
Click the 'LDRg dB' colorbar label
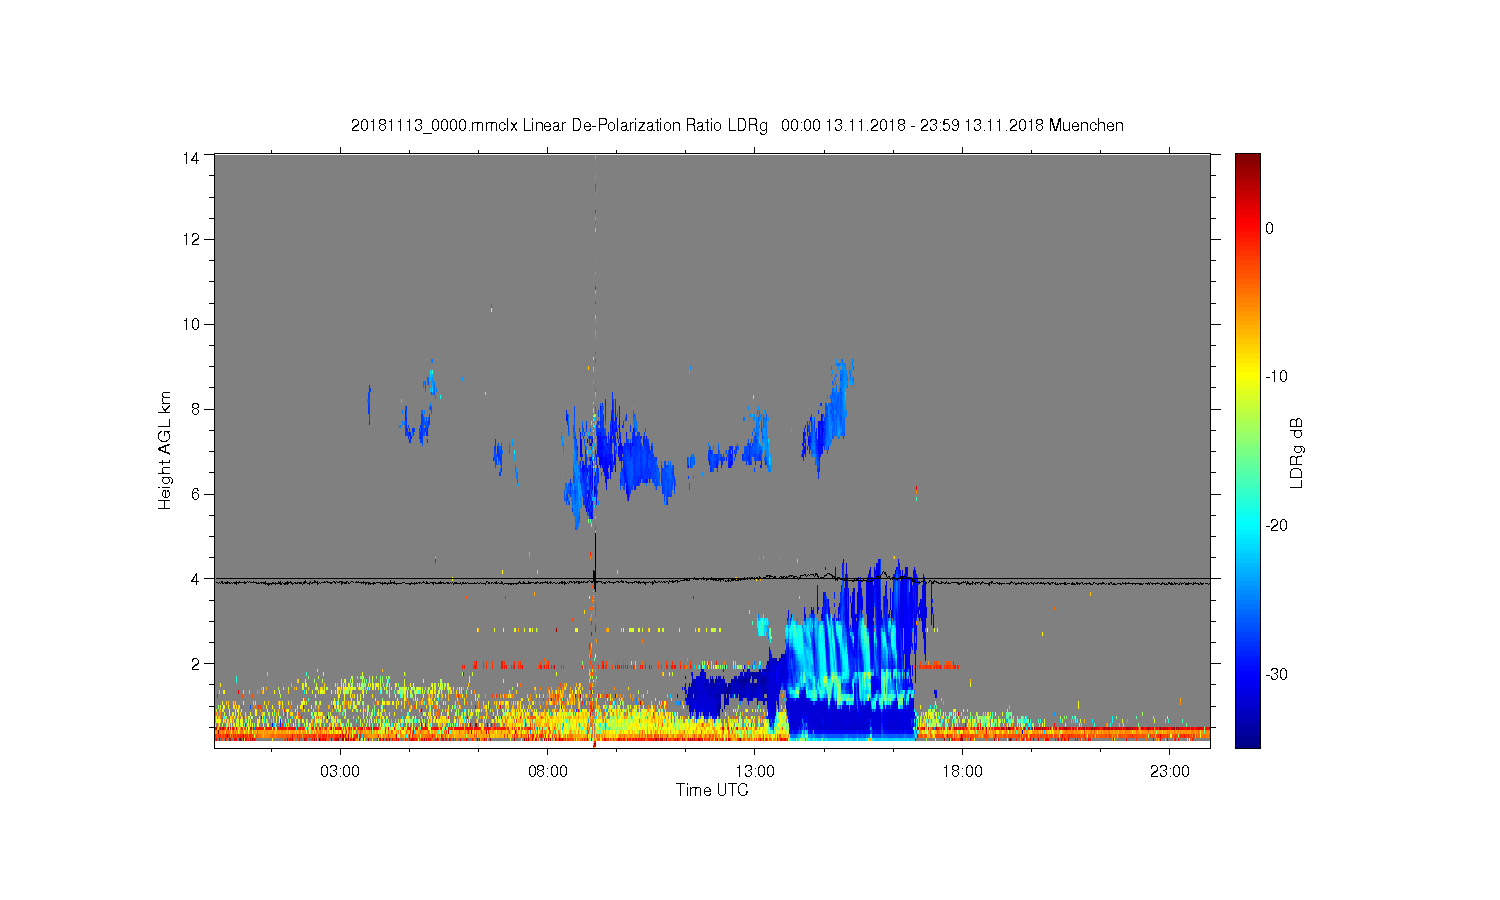click(1297, 452)
